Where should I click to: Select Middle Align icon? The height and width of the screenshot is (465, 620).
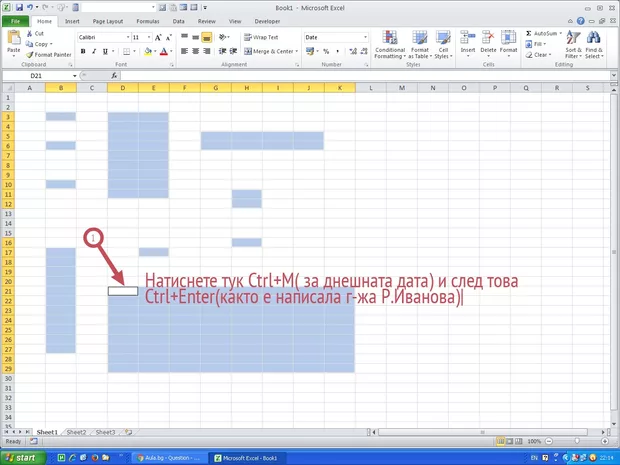pos(196,37)
